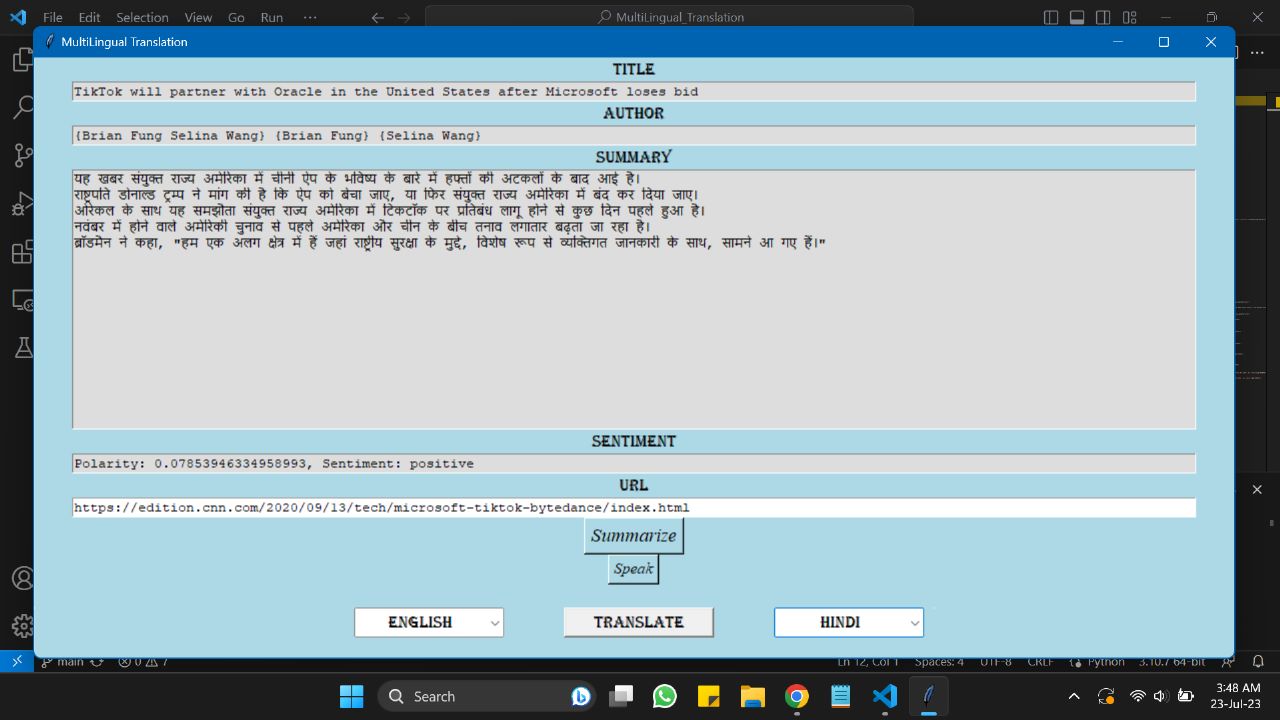The image size is (1280, 720).
Task: Open clock and date 3:48 AM
Action: [x=1238, y=696]
